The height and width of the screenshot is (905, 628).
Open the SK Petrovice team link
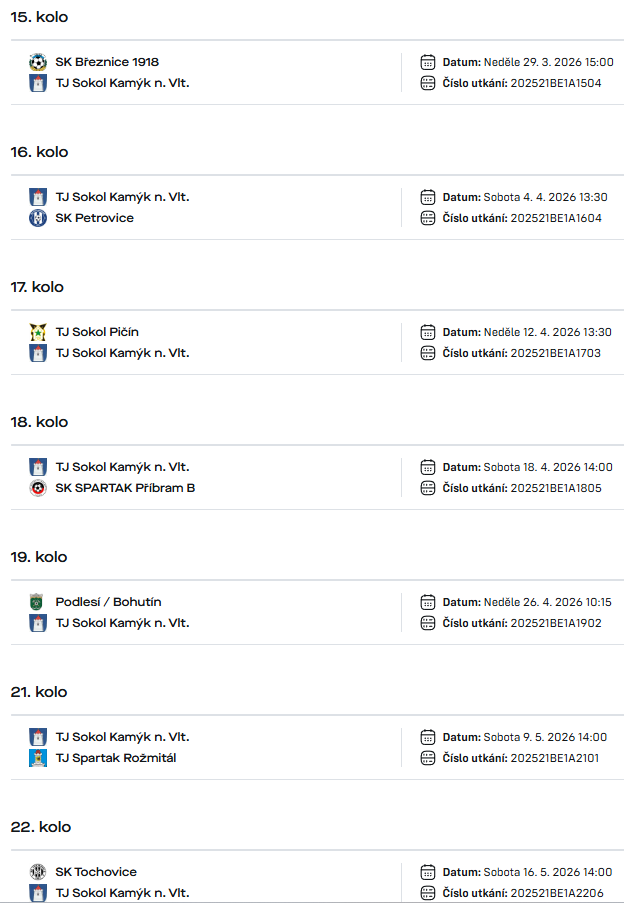pyautogui.click(x=94, y=218)
